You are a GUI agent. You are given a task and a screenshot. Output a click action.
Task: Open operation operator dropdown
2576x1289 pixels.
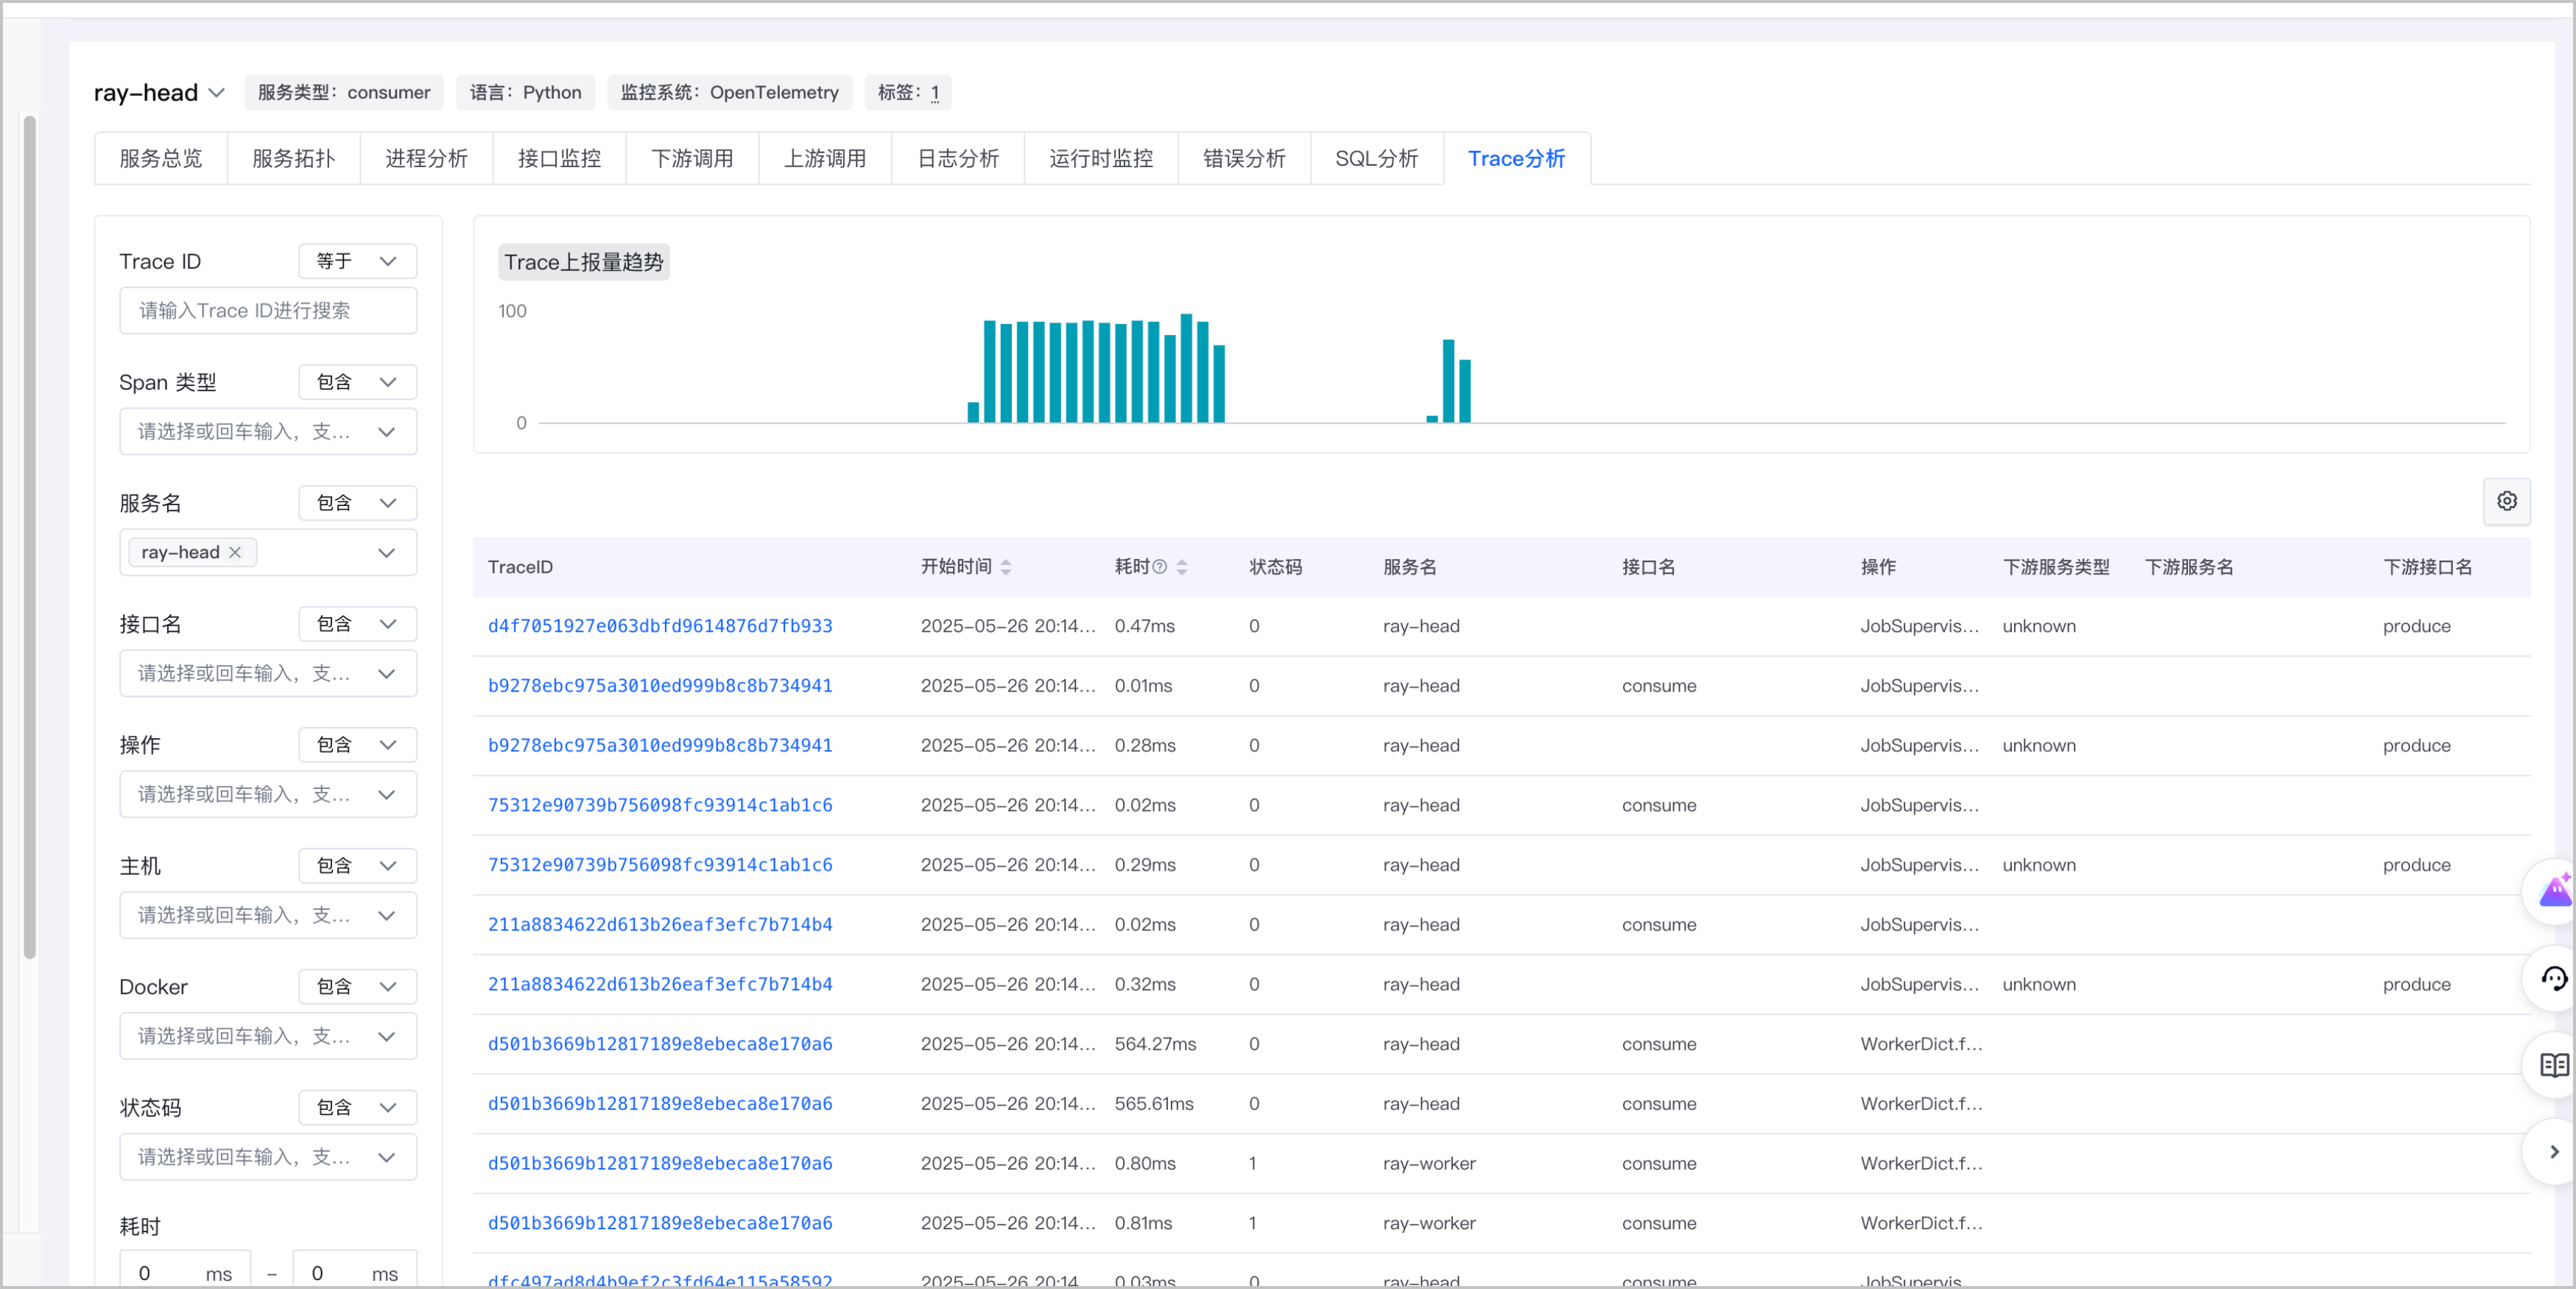[x=357, y=745]
